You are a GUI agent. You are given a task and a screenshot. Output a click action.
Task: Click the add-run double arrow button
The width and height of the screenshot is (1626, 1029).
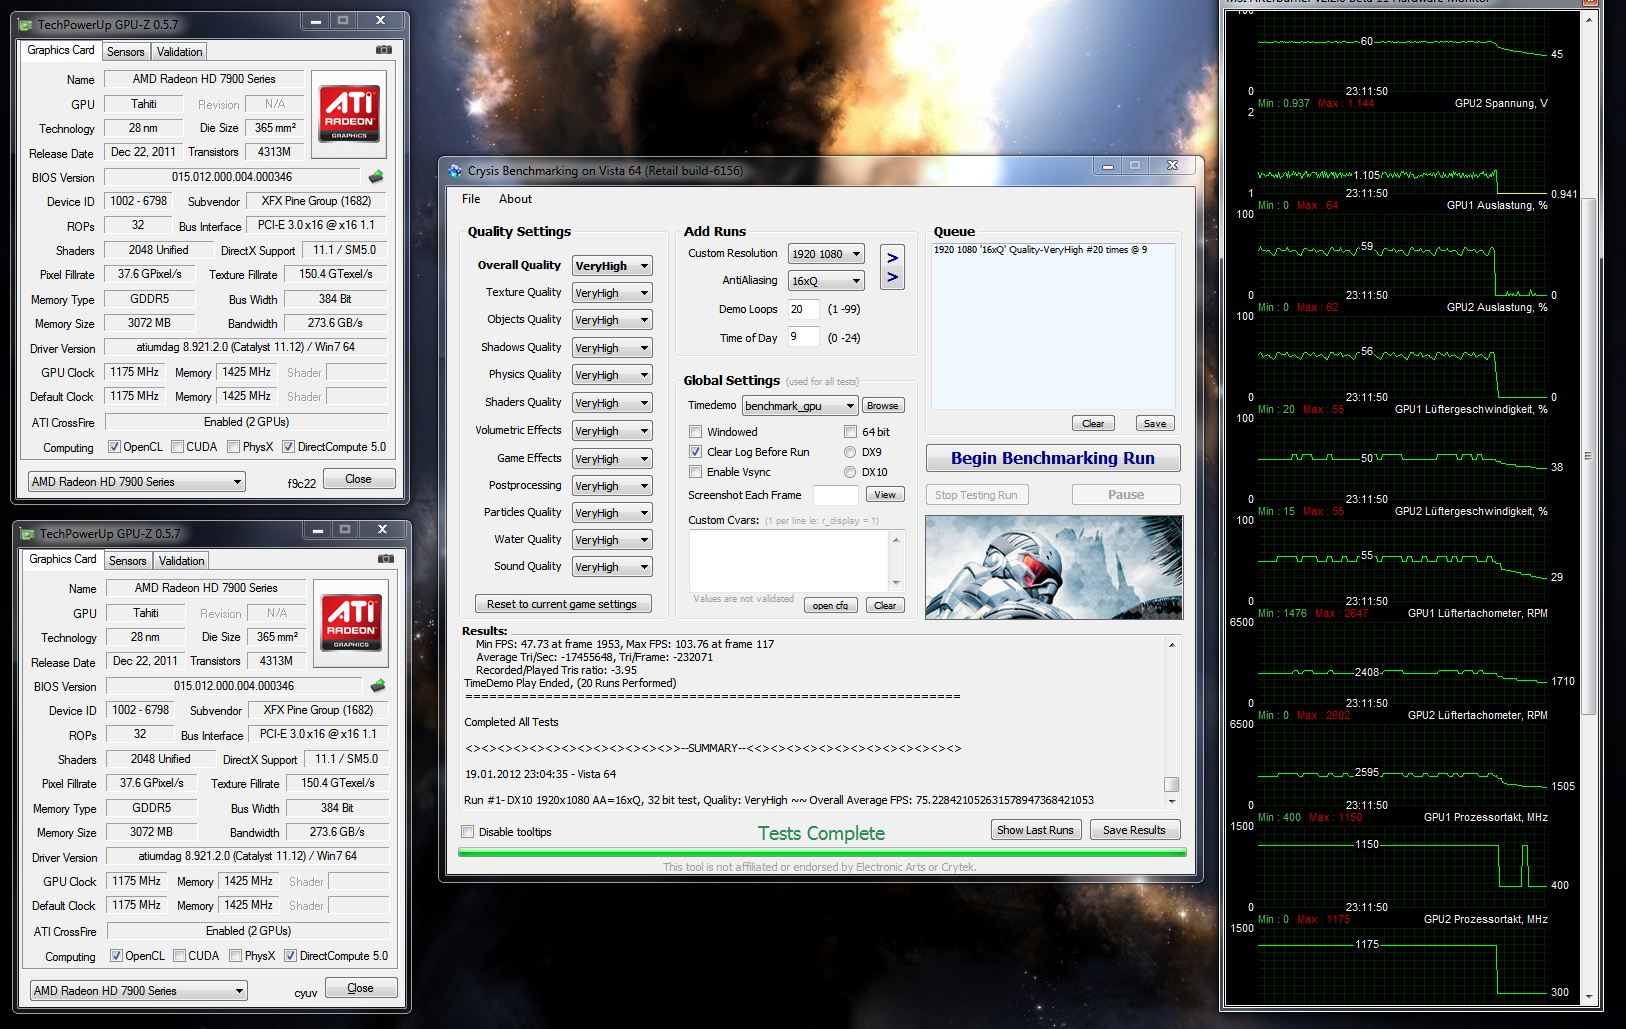(892, 268)
